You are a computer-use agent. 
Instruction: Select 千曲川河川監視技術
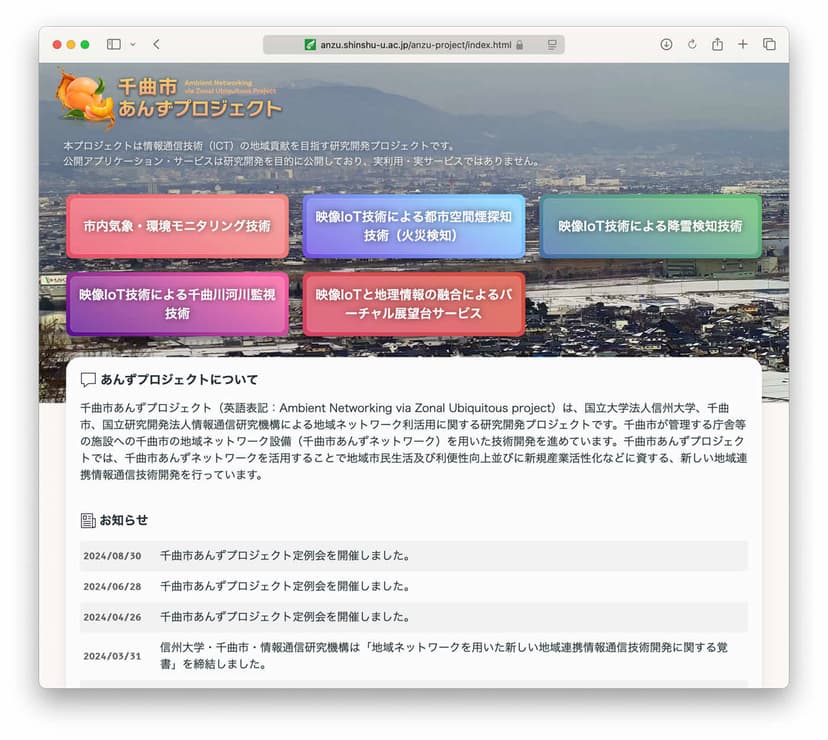tap(177, 303)
